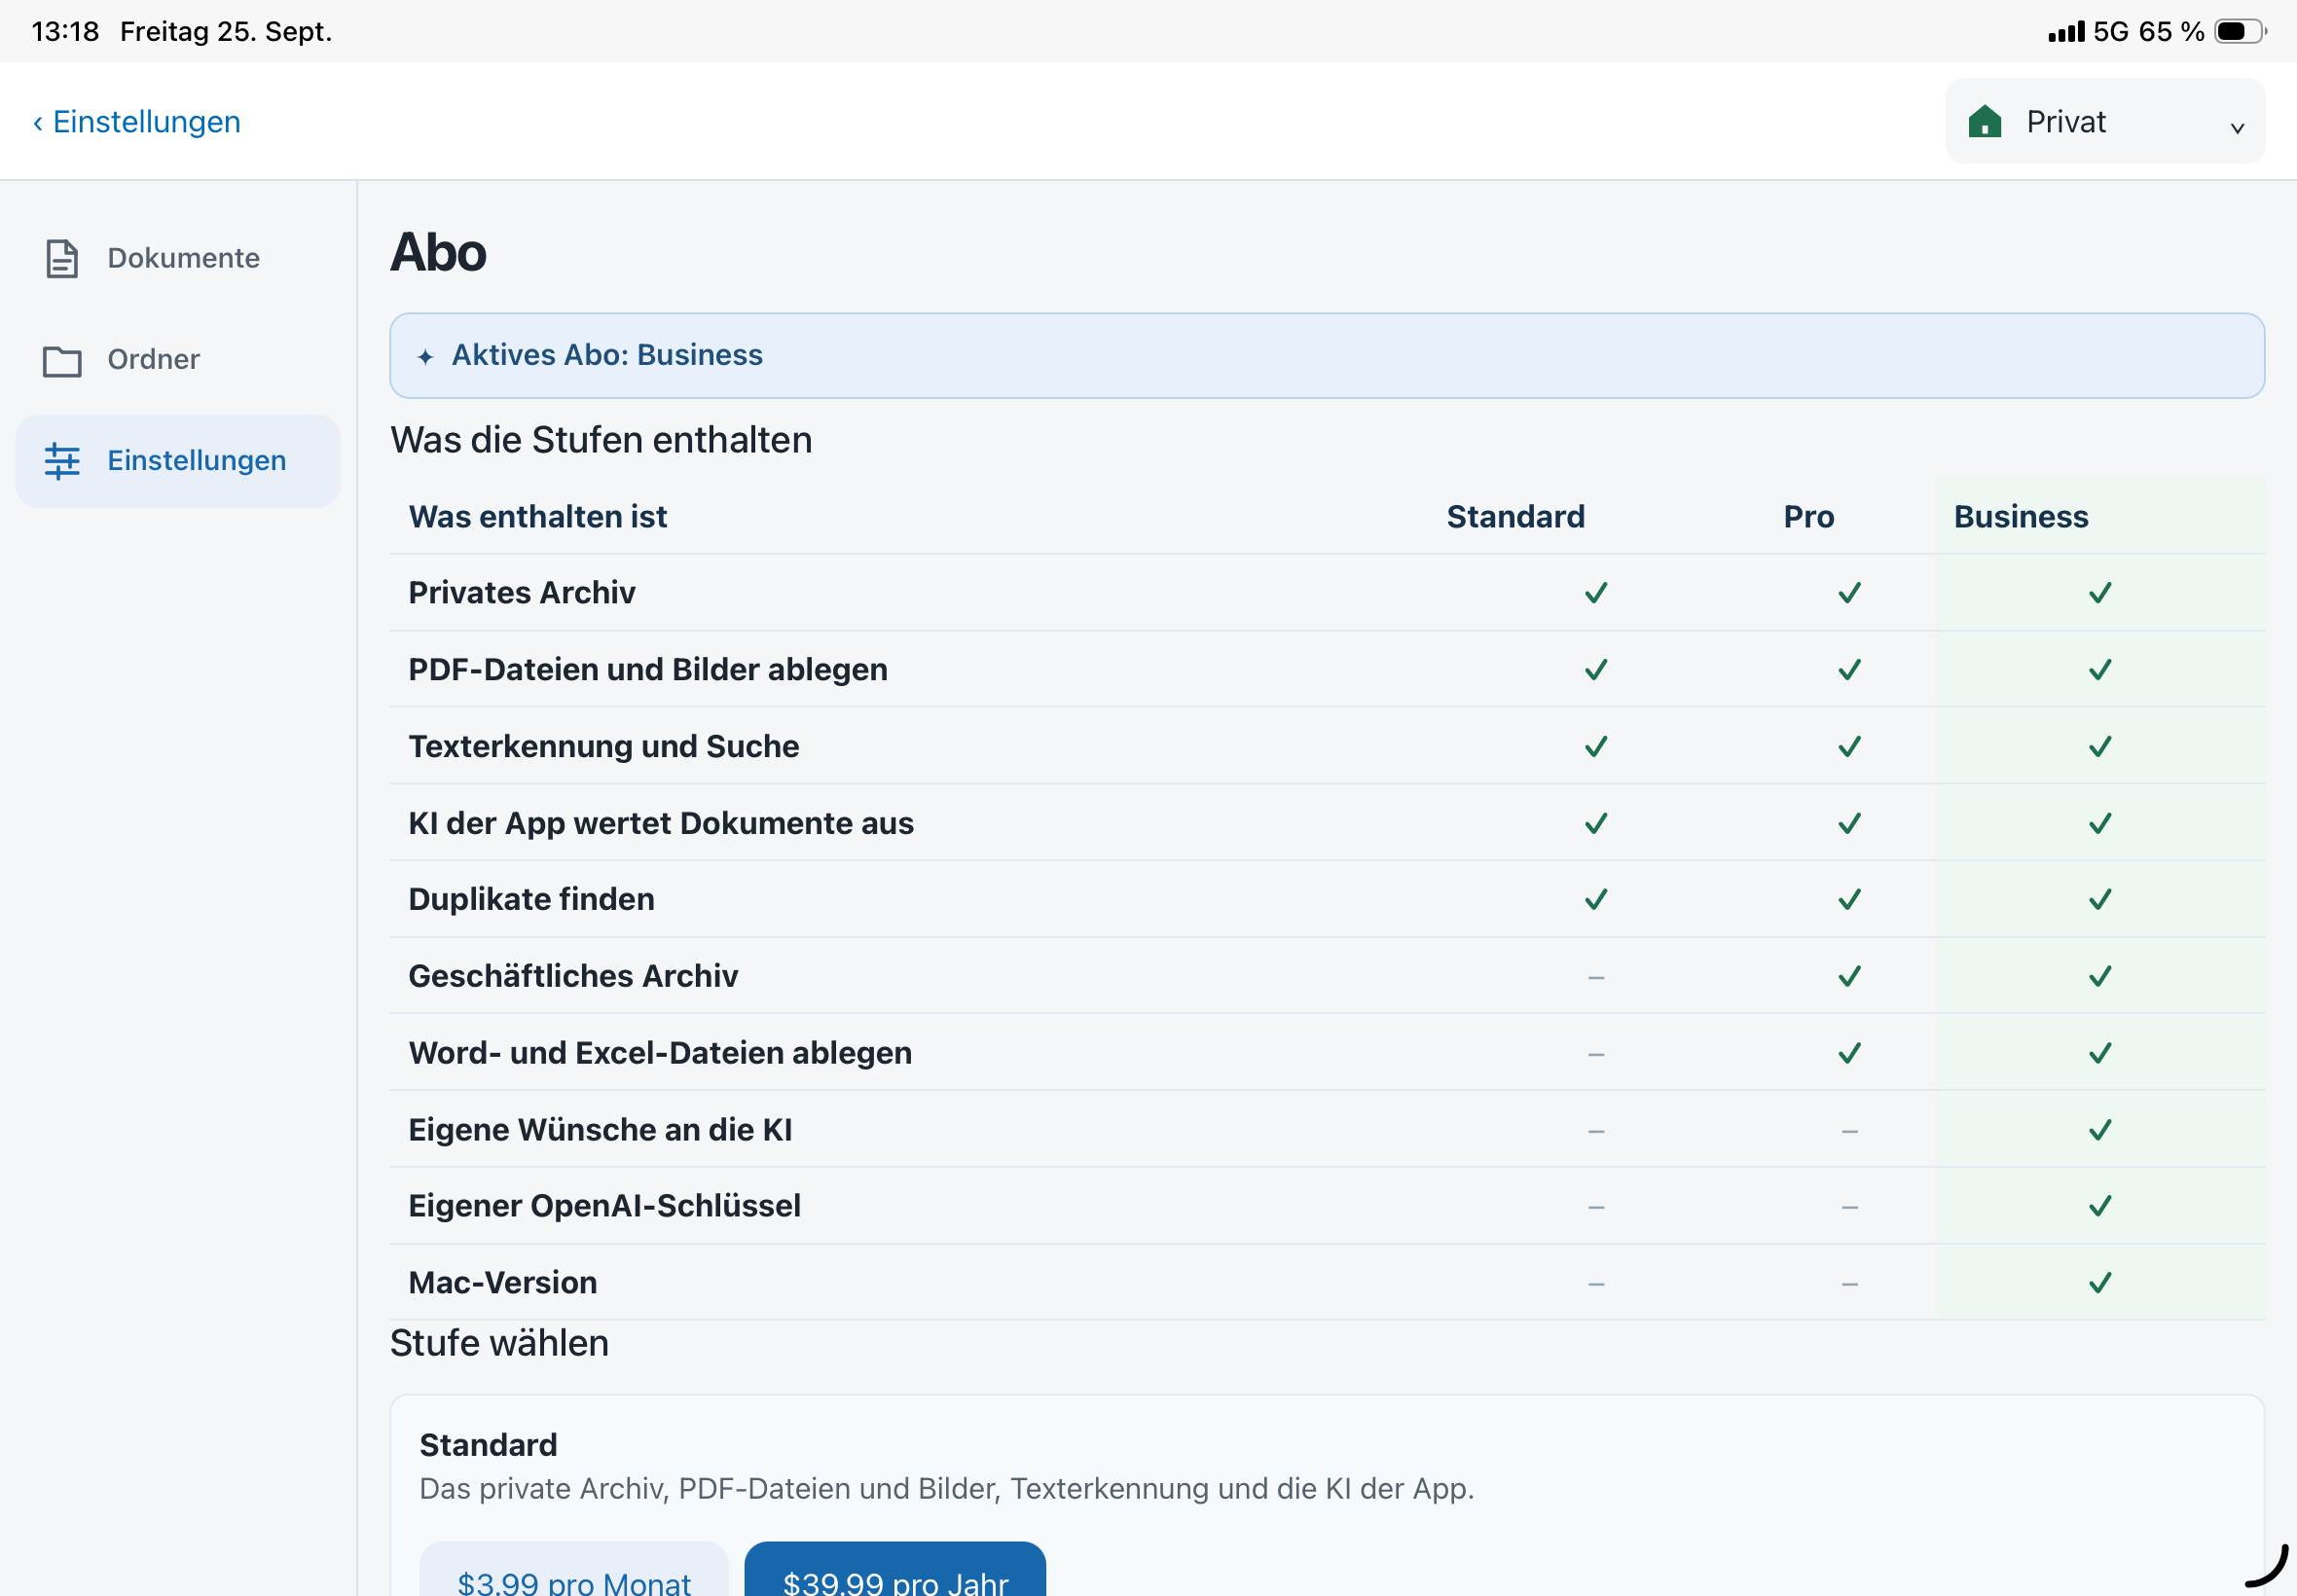This screenshot has height=1596, width=2297.
Task: Click the Business column header
Action: [x=2020, y=517]
